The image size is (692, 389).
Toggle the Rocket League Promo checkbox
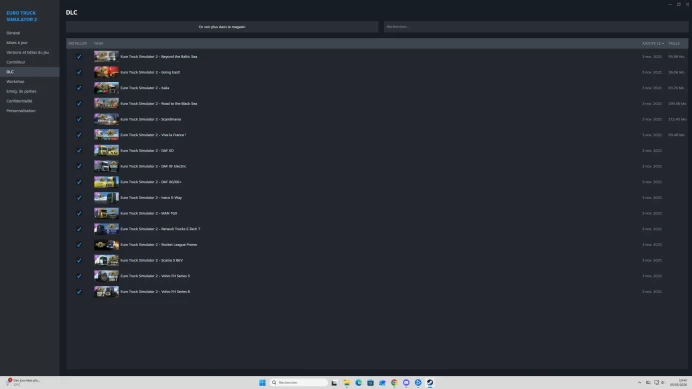click(x=79, y=245)
